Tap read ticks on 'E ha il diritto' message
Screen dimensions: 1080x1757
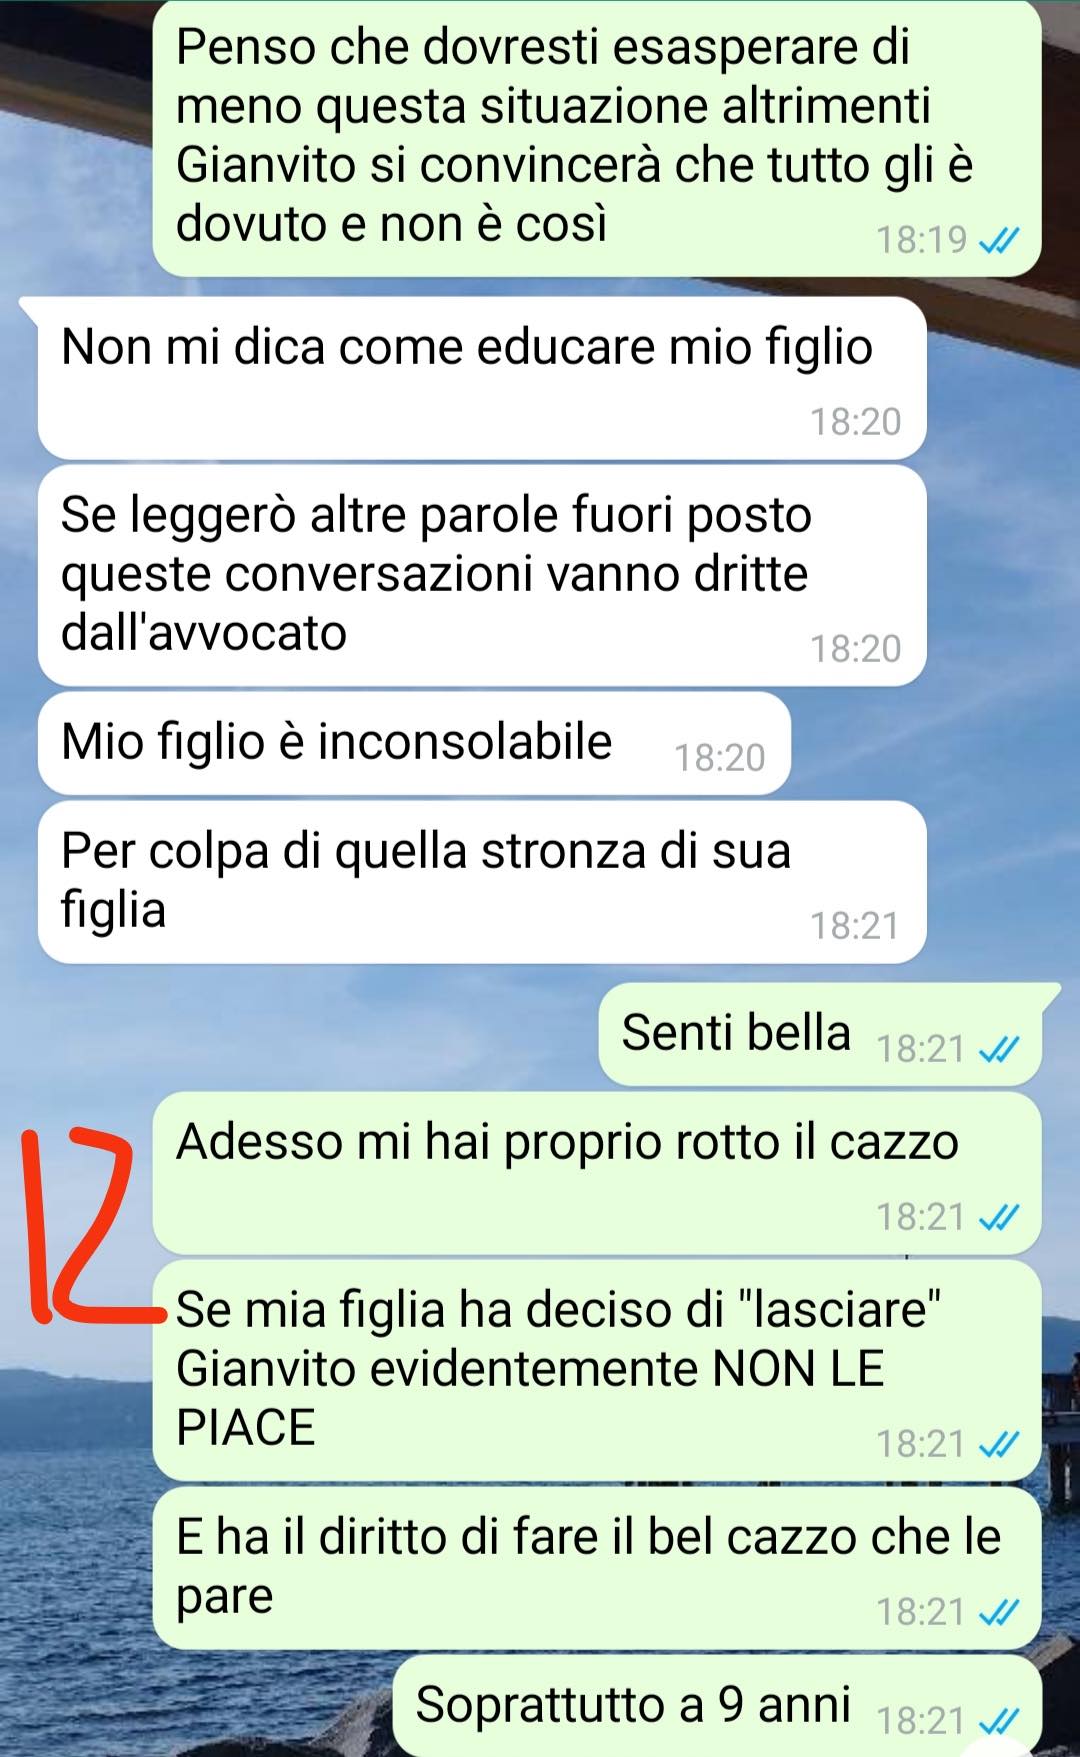[x=999, y=1613]
